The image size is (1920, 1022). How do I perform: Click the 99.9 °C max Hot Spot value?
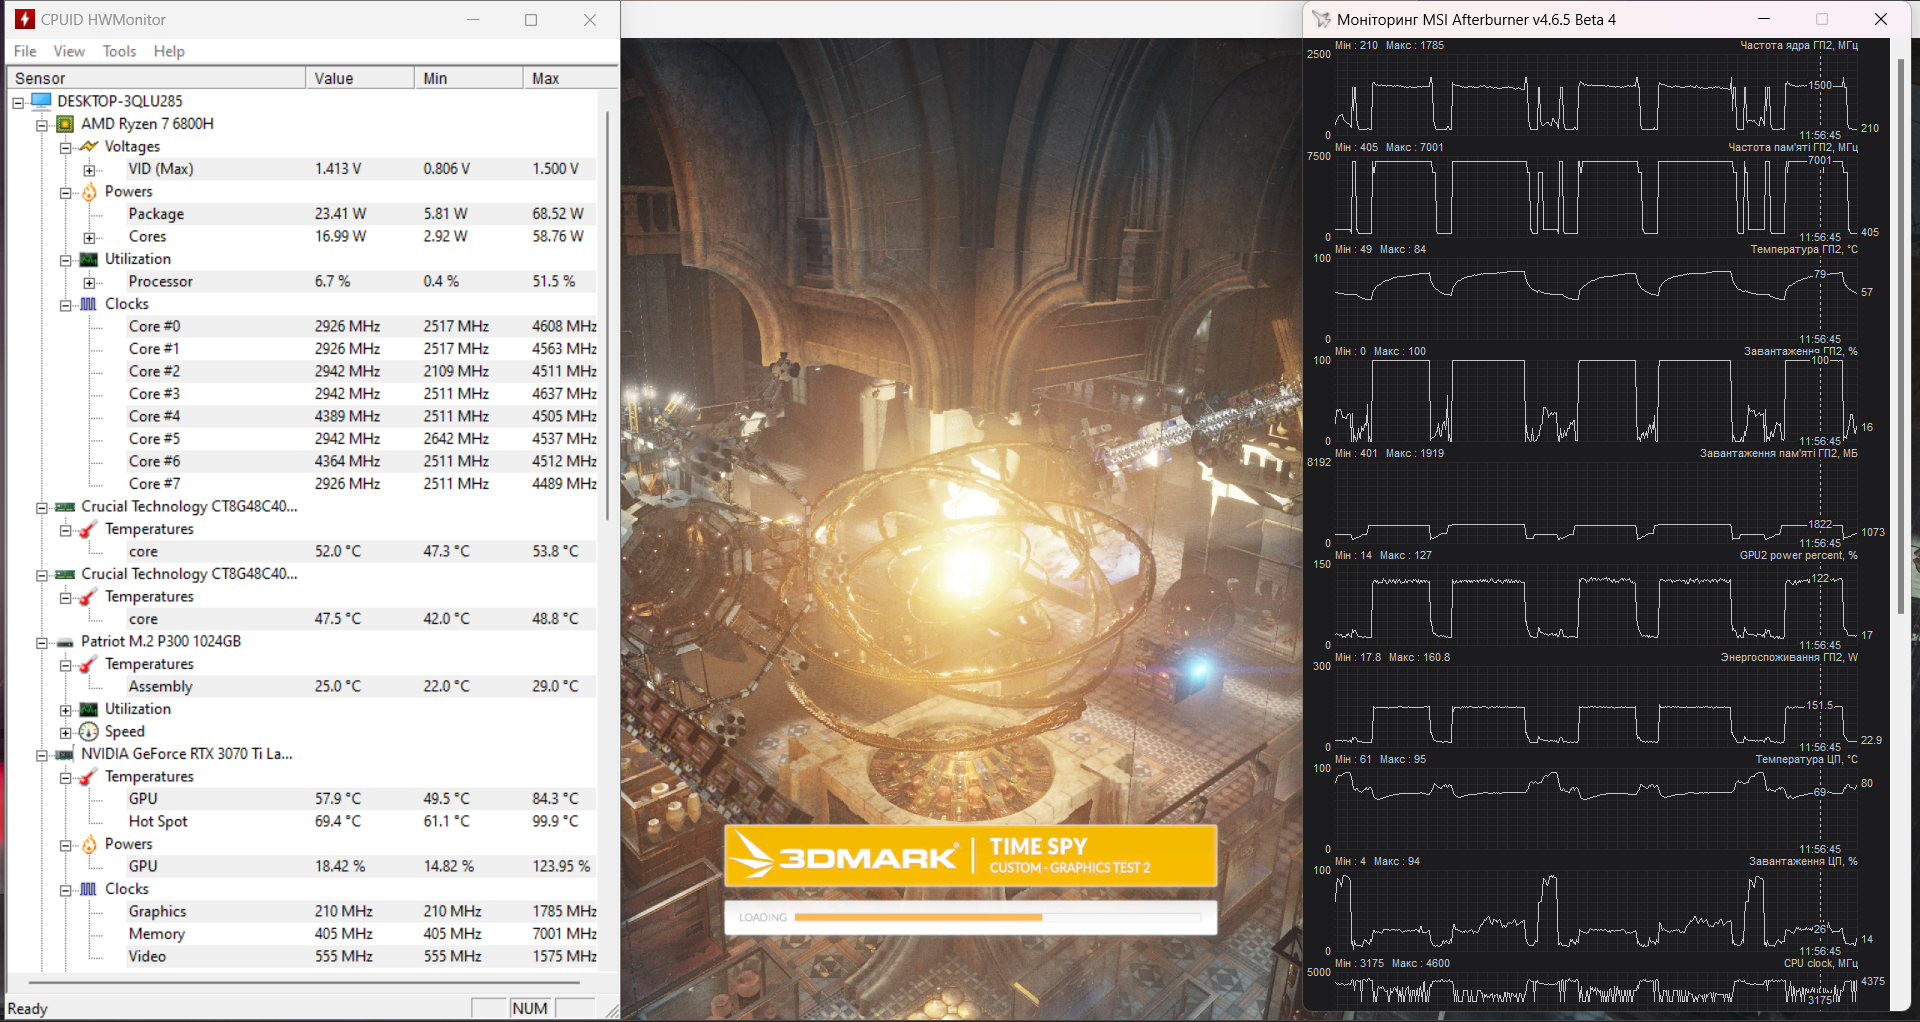pyautogui.click(x=555, y=821)
